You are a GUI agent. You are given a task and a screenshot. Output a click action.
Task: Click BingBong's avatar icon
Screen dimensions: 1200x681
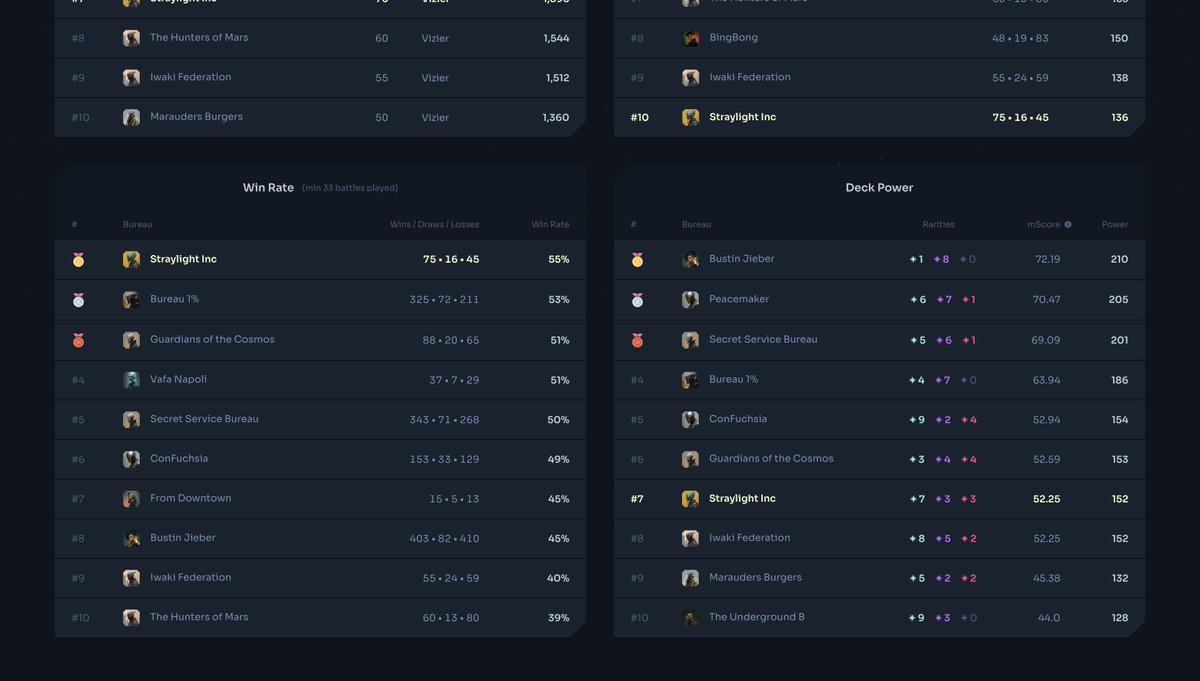[x=690, y=38]
